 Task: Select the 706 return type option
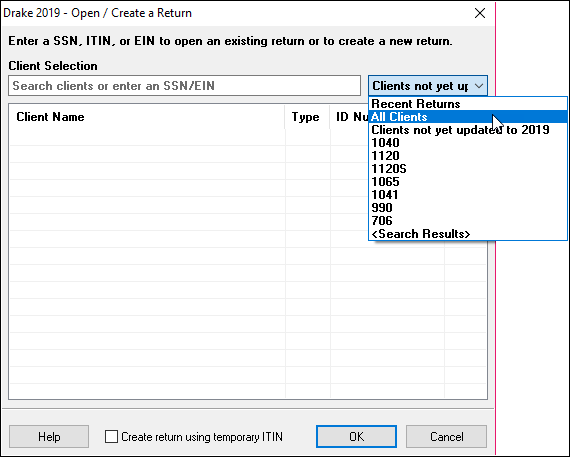(x=468, y=221)
